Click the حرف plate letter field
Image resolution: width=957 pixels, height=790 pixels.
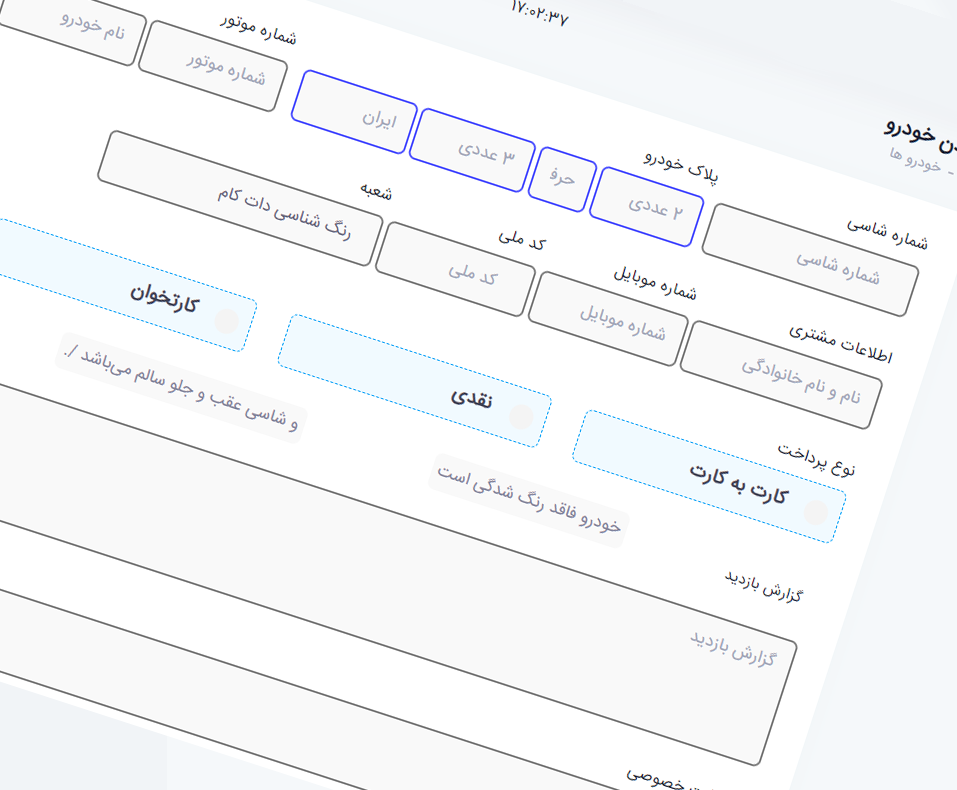click(x=562, y=179)
